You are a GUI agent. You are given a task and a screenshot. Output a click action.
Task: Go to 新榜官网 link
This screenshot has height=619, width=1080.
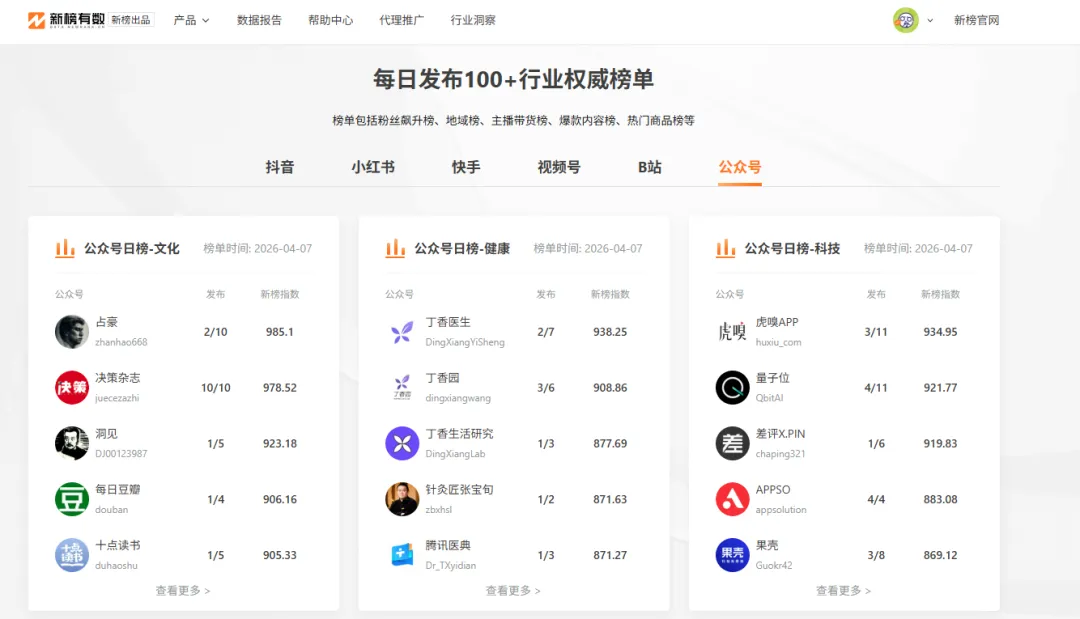click(x=976, y=20)
